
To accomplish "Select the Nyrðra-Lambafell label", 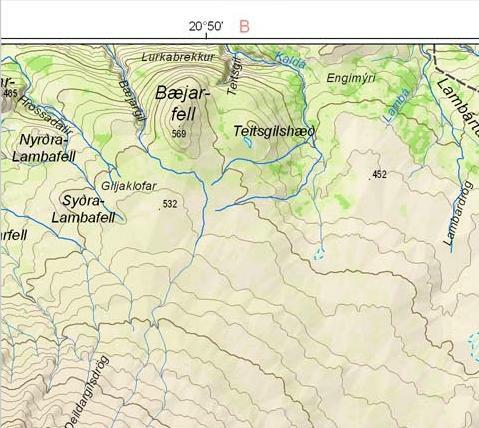I will (44, 148).
